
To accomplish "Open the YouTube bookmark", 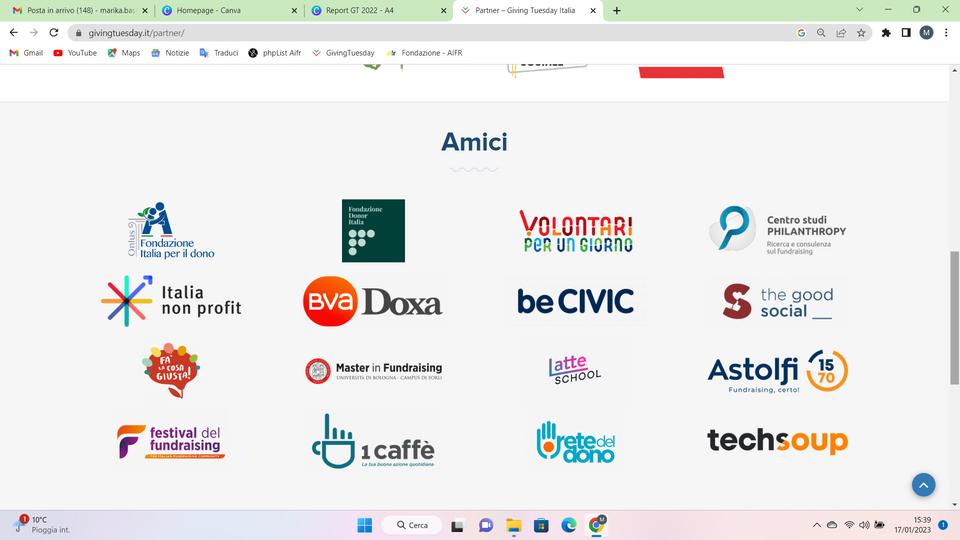I will coord(75,53).
